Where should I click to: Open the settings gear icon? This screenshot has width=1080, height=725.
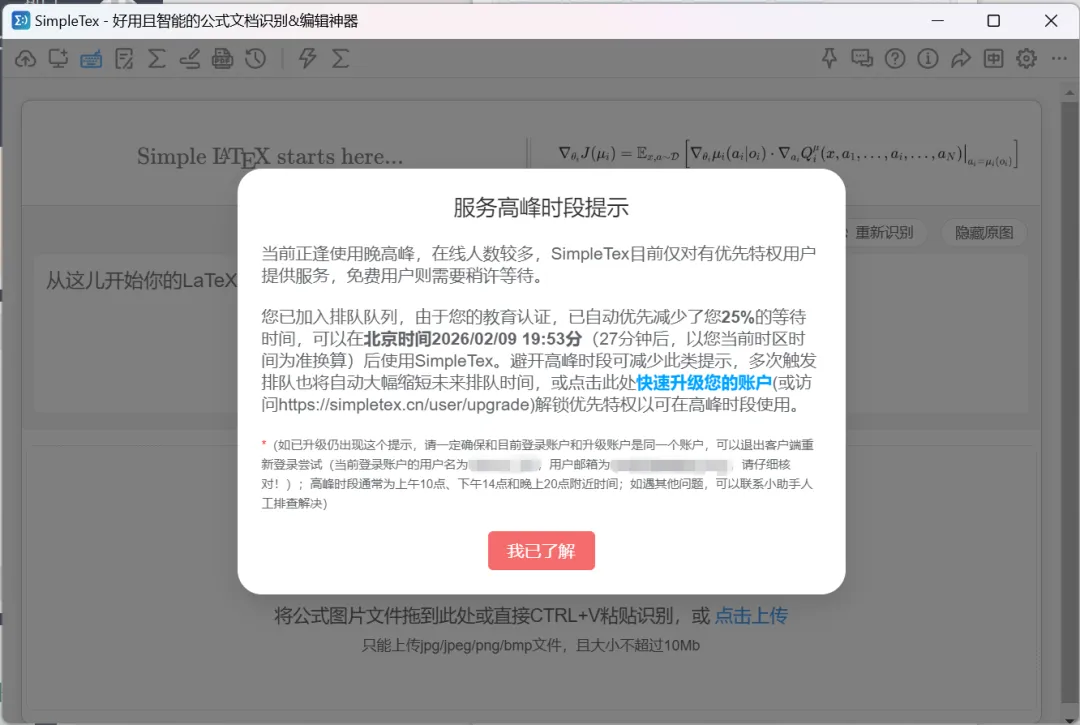point(1026,59)
